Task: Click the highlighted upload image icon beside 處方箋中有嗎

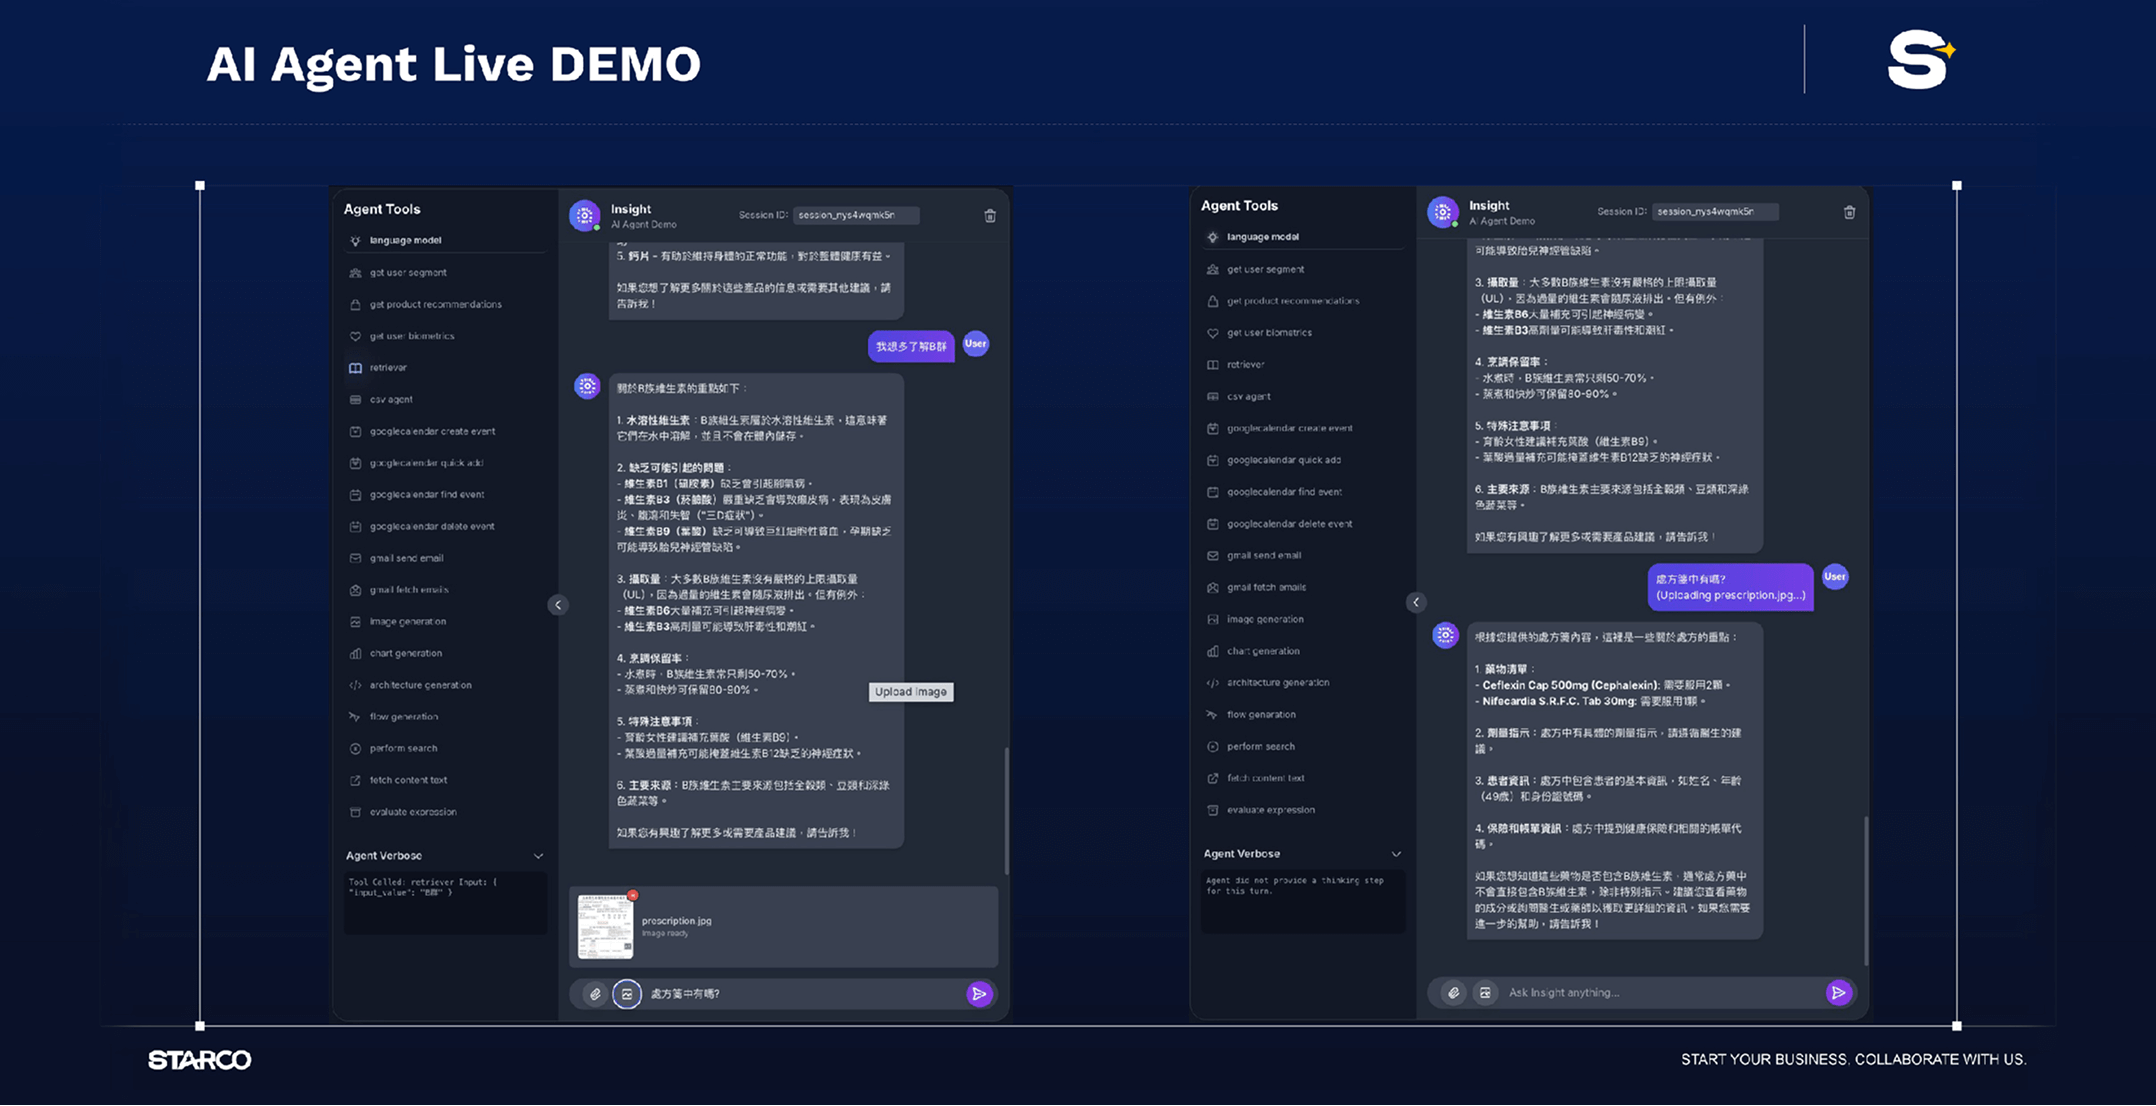Action: (627, 994)
